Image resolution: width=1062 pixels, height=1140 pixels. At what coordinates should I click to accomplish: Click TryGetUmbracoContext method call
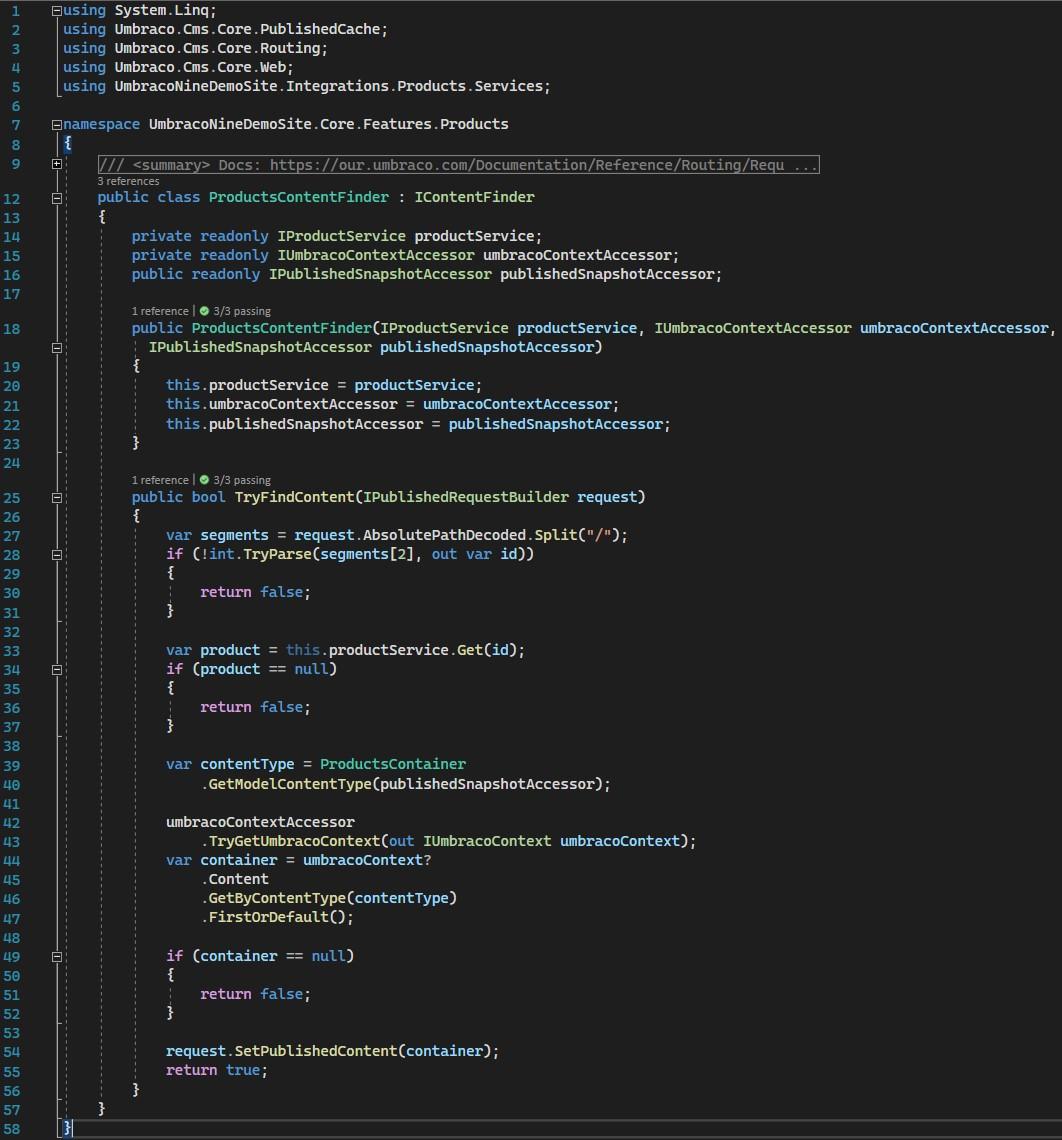[294, 841]
